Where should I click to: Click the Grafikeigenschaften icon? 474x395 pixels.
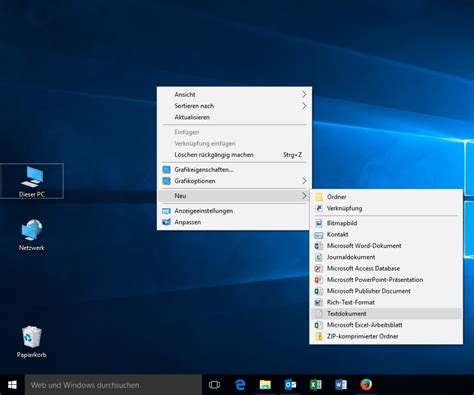point(166,170)
